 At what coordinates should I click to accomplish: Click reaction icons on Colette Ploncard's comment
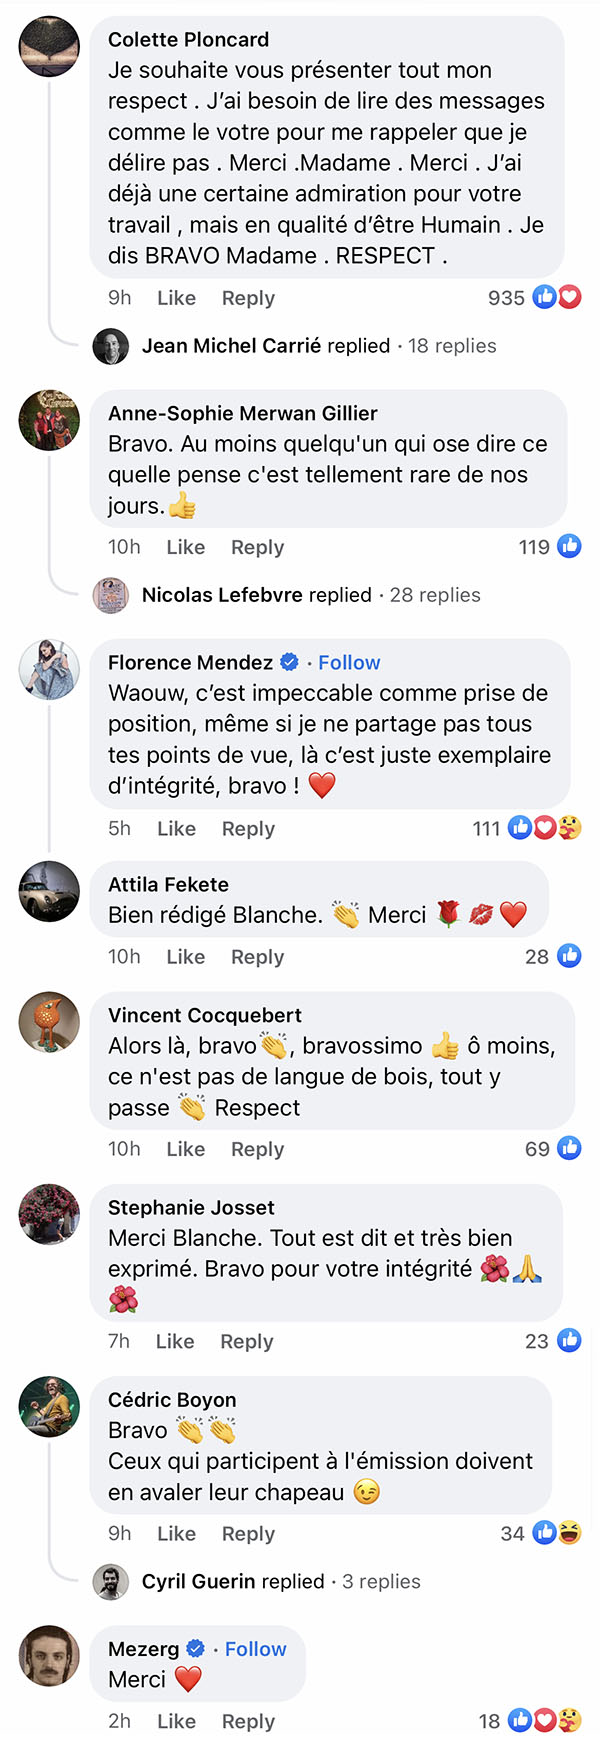click(557, 297)
